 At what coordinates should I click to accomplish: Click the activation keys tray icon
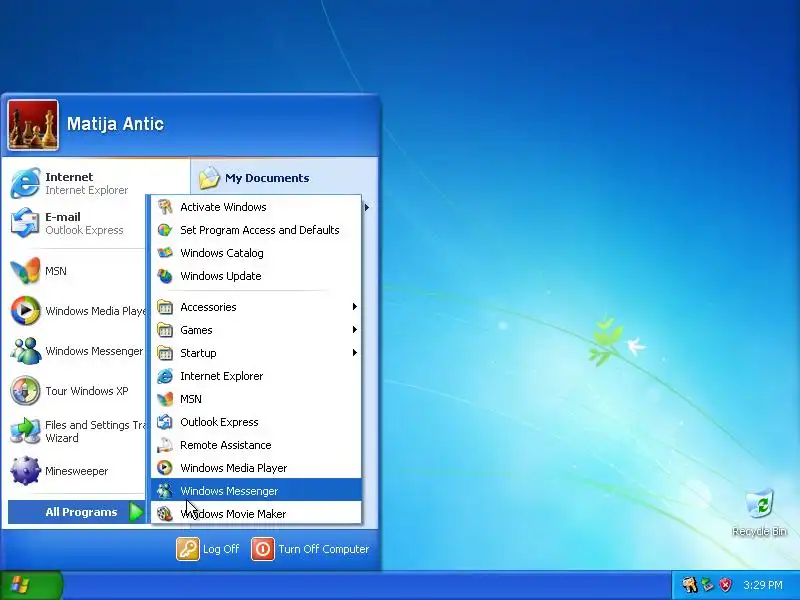[689, 585]
